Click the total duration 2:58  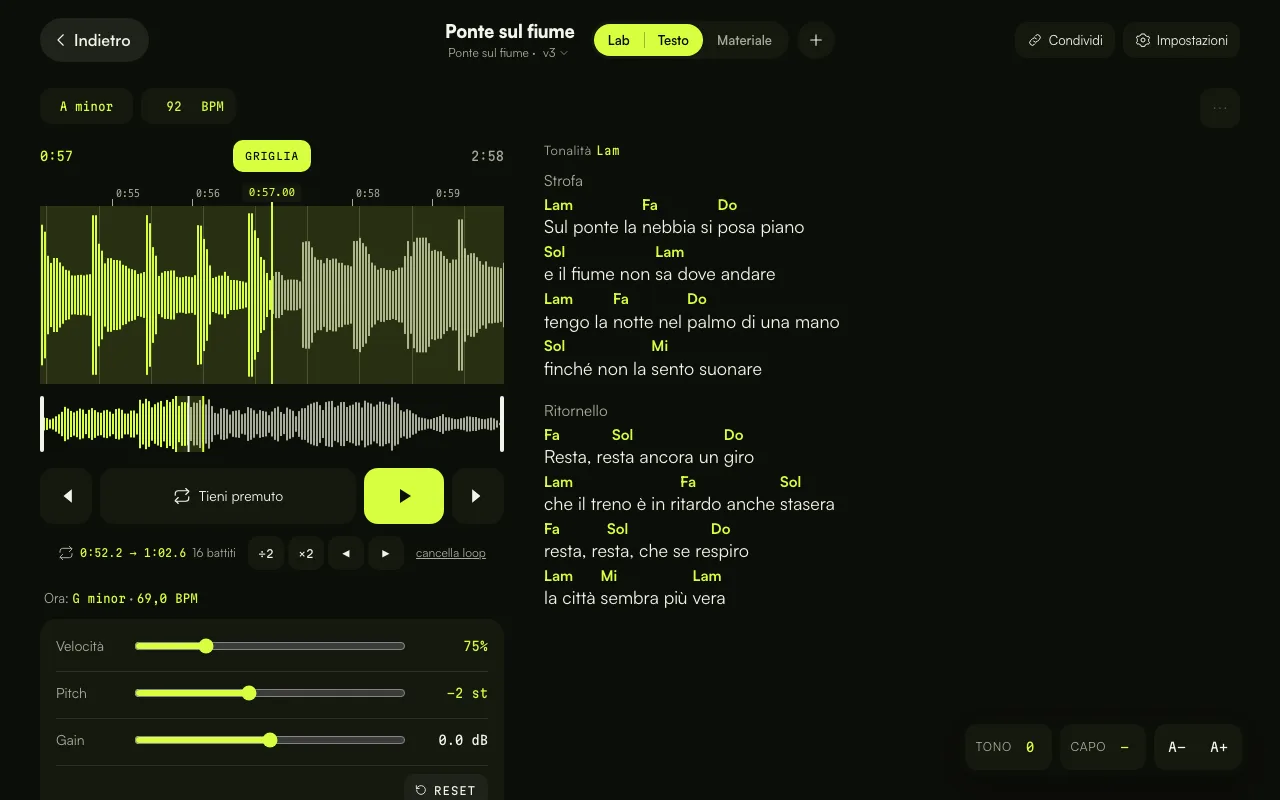click(487, 156)
